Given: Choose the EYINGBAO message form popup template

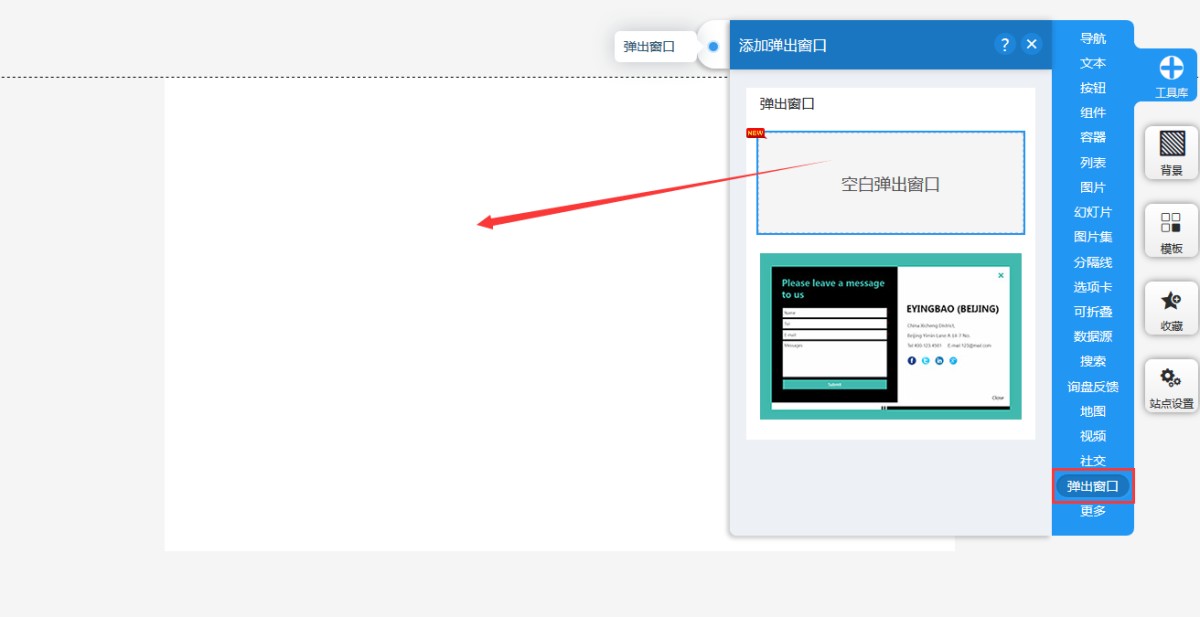Looking at the screenshot, I should pos(891,336).
